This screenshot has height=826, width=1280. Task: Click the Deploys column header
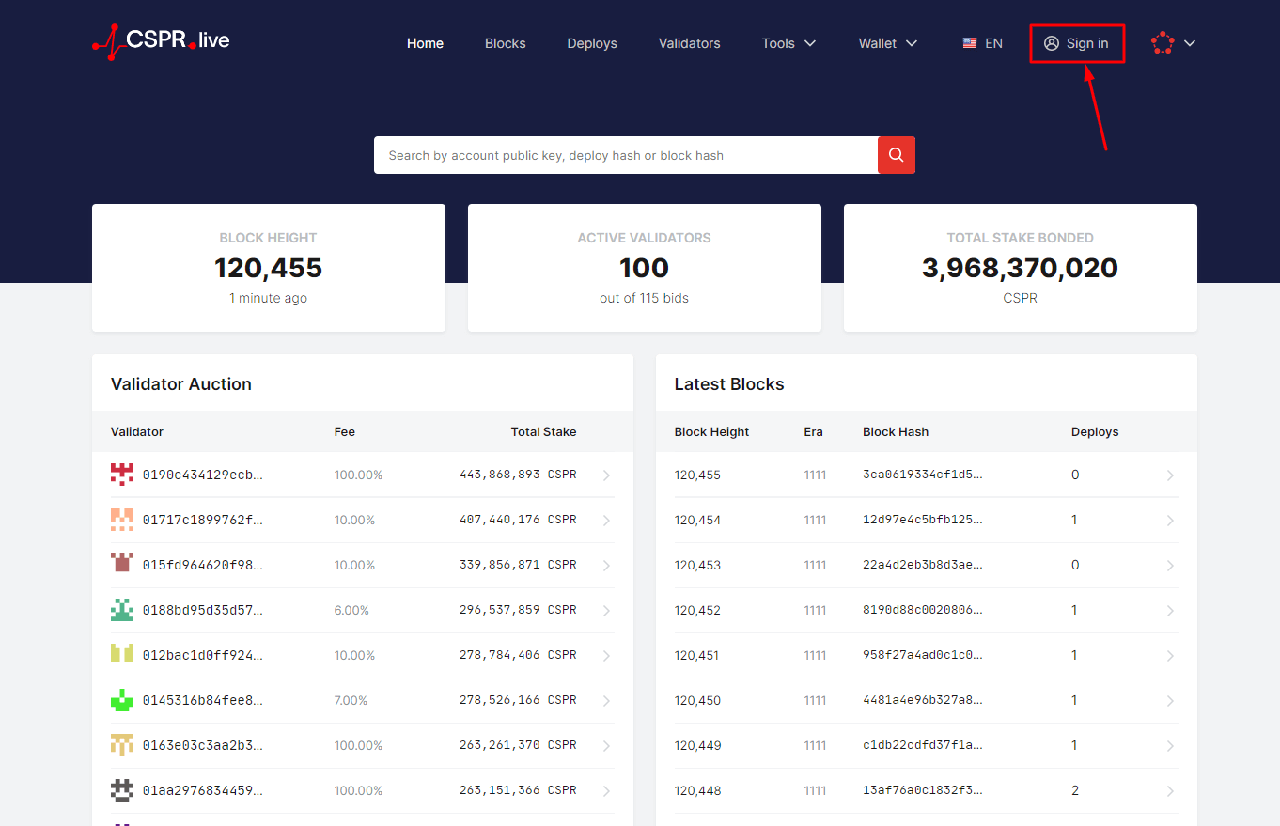click(x=1094, y=432)
